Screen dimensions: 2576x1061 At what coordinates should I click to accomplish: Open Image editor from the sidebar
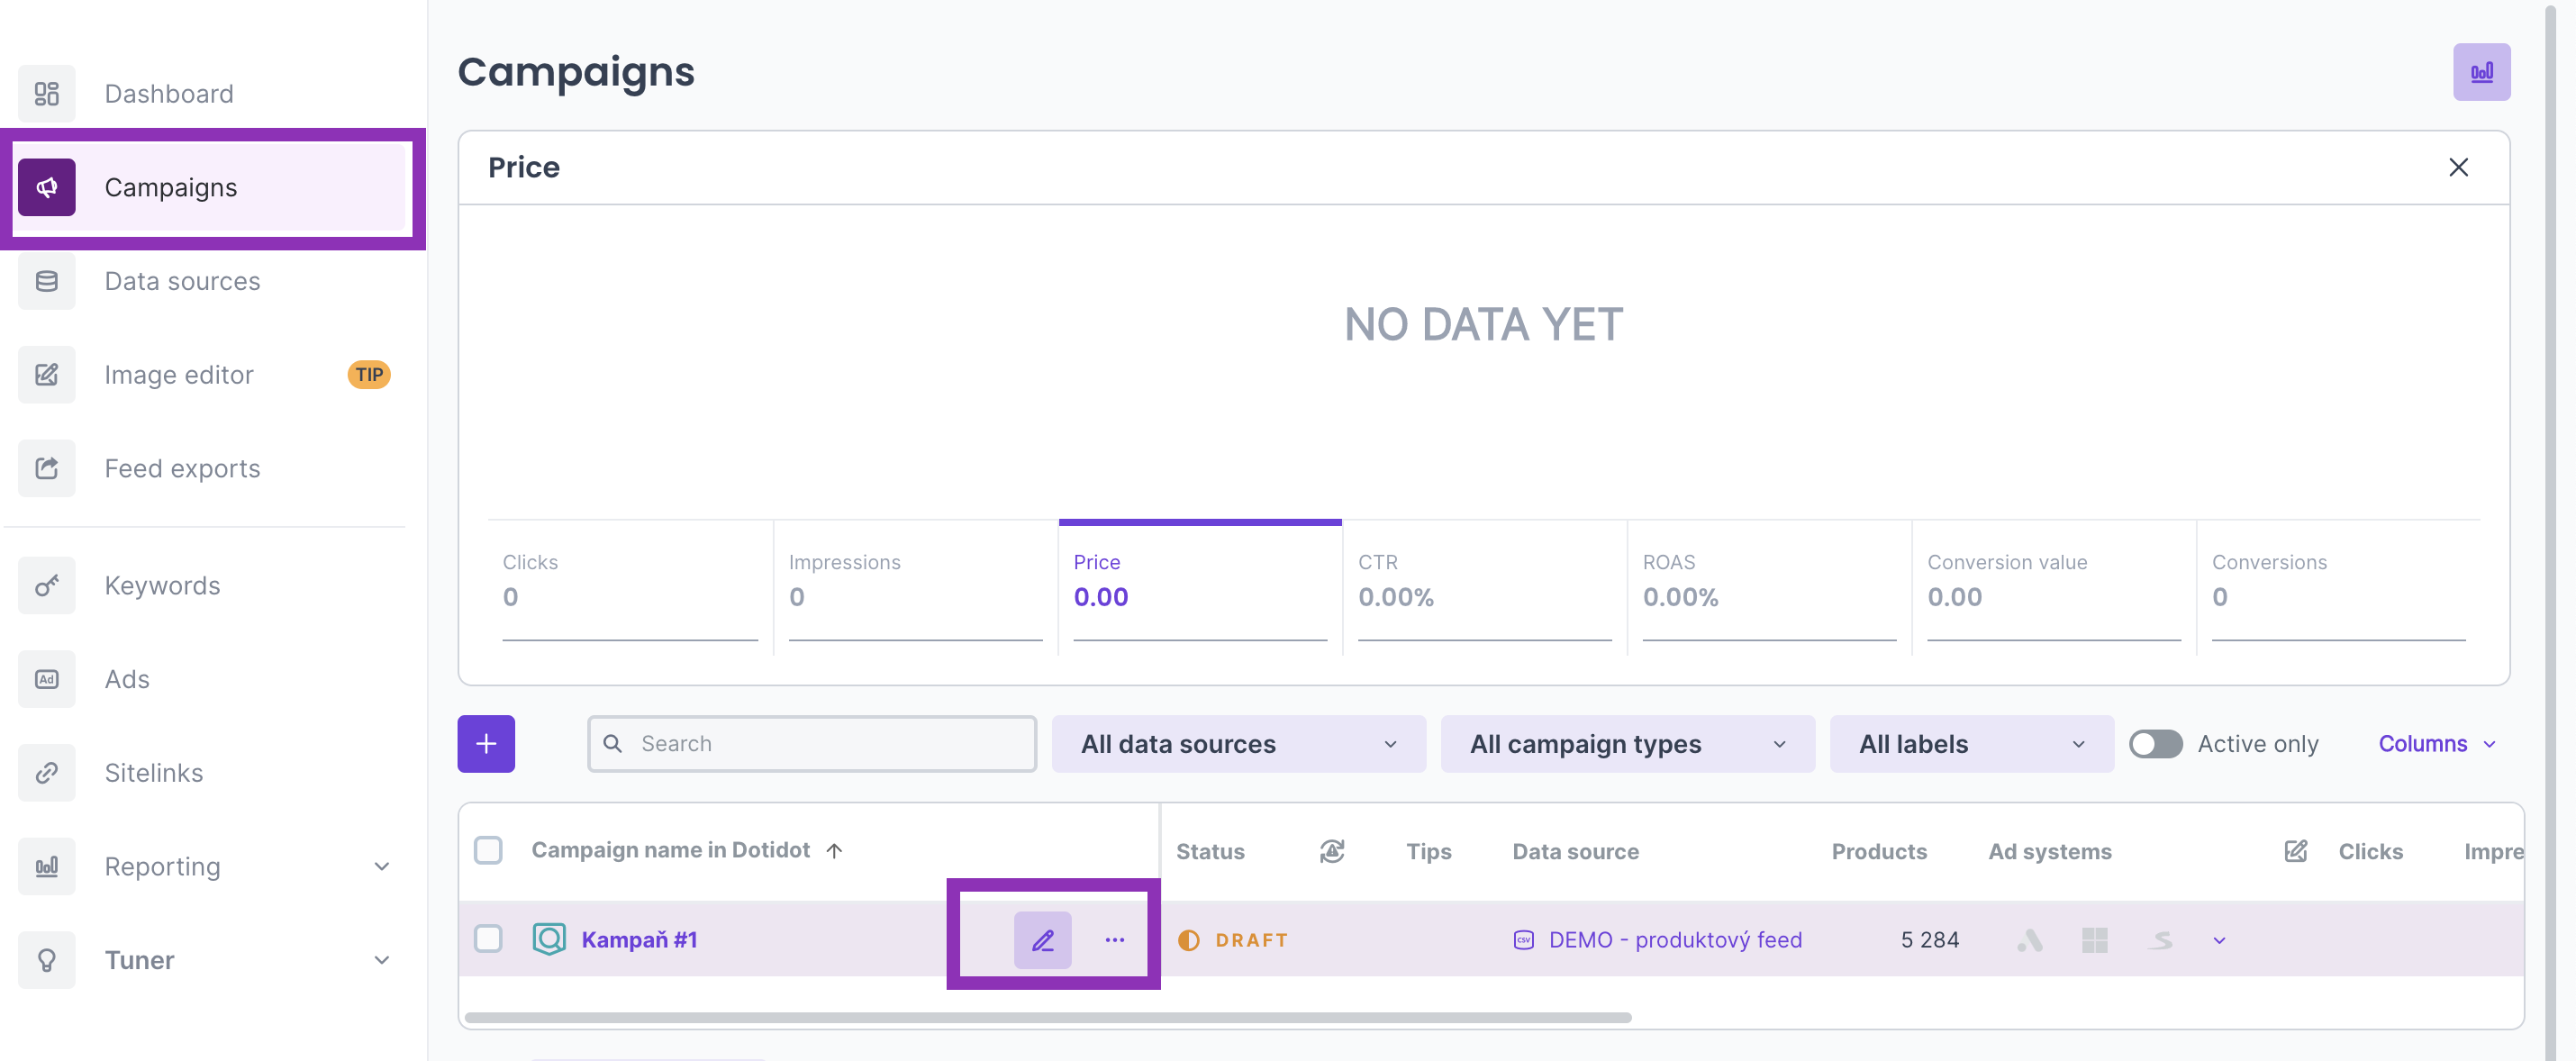(x=179, y=374)
